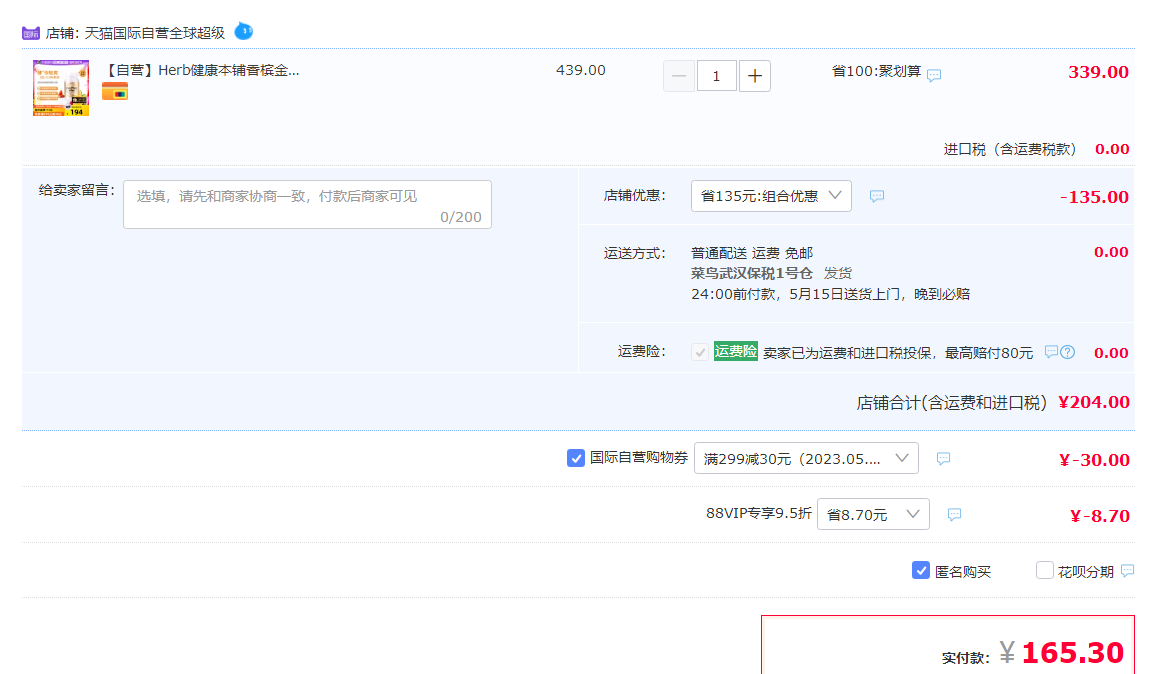This screenshot has height=674, width=1165.
Task: Click the quantity input showing 1
Action: 716,76
